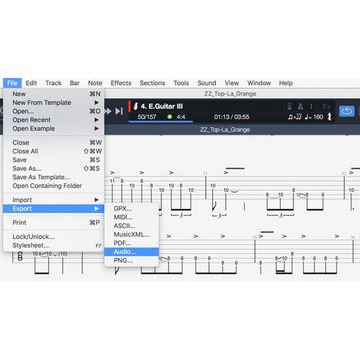Click Save in the File menu
The width and height of the screenshot is (360, 360).
click(x=54, y=160)
